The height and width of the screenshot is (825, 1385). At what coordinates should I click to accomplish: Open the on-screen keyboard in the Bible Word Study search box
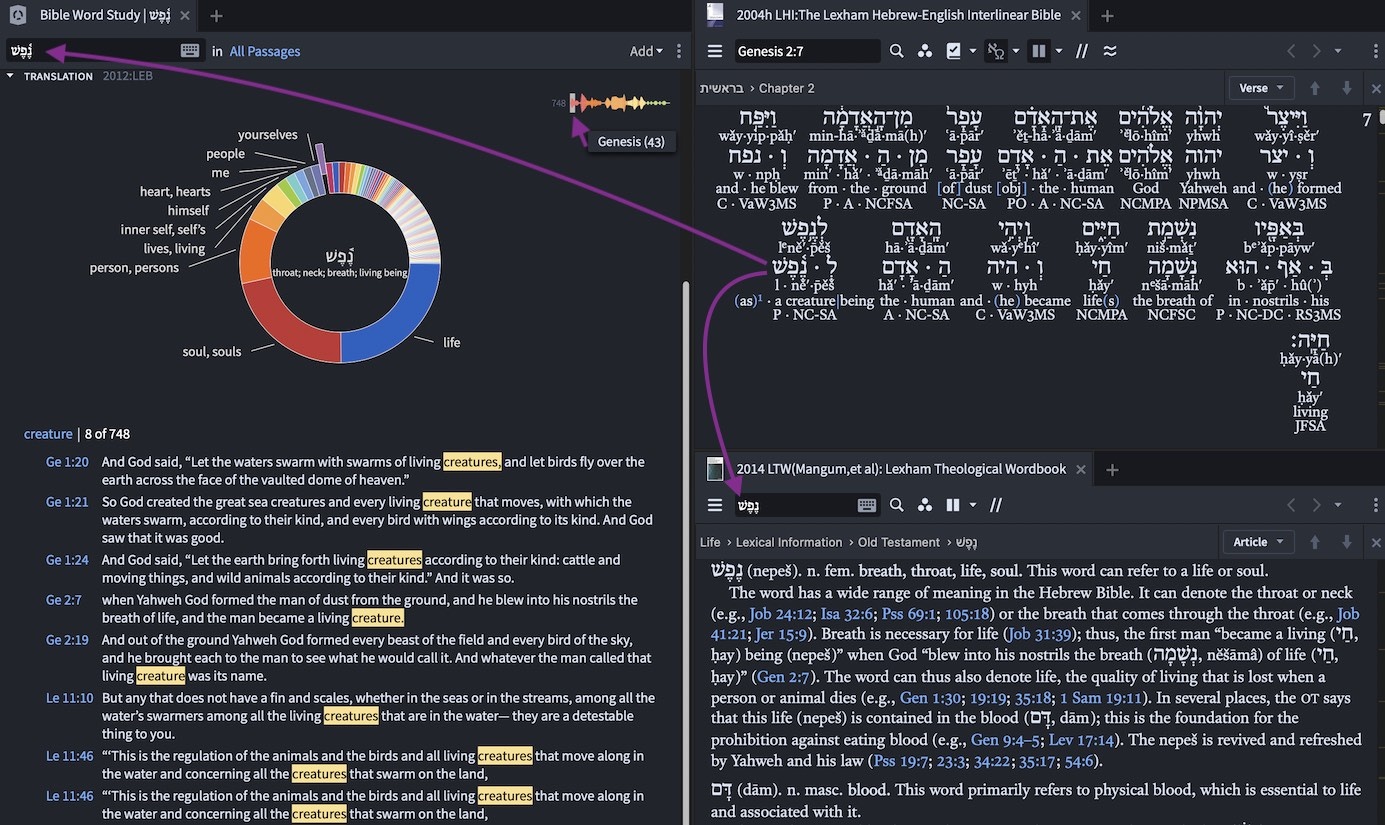(x=190, y=51)
